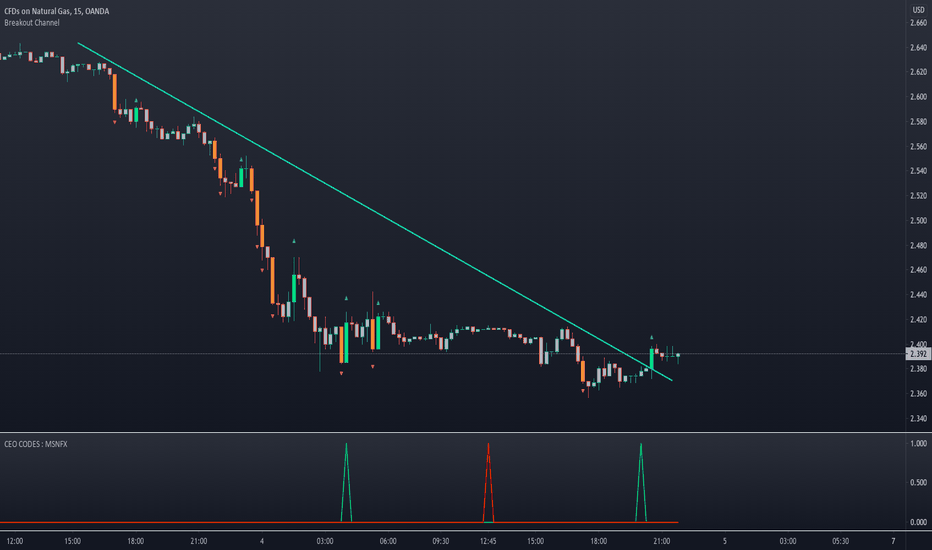Click the red spike in CEO CODES pane
Screen dimensions: 932x550
[x=488, y=483]
